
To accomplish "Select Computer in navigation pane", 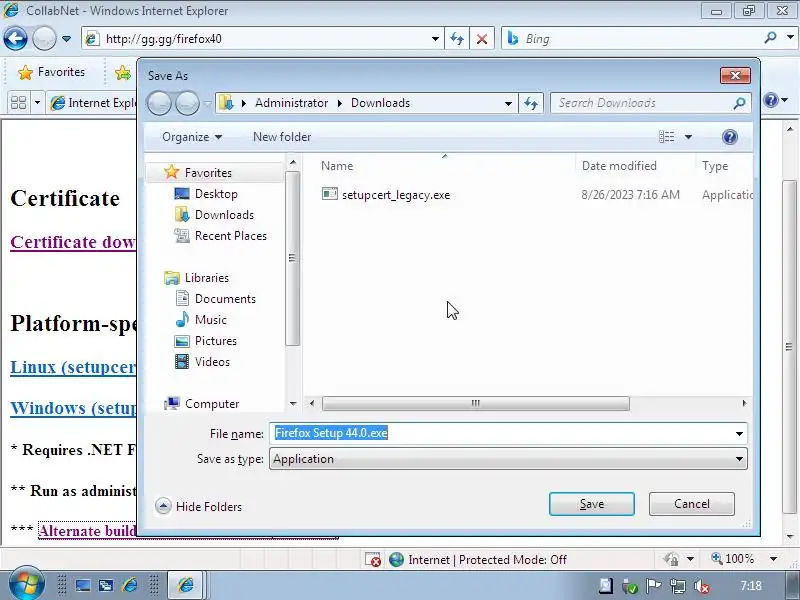I will (x=212, y=404).
